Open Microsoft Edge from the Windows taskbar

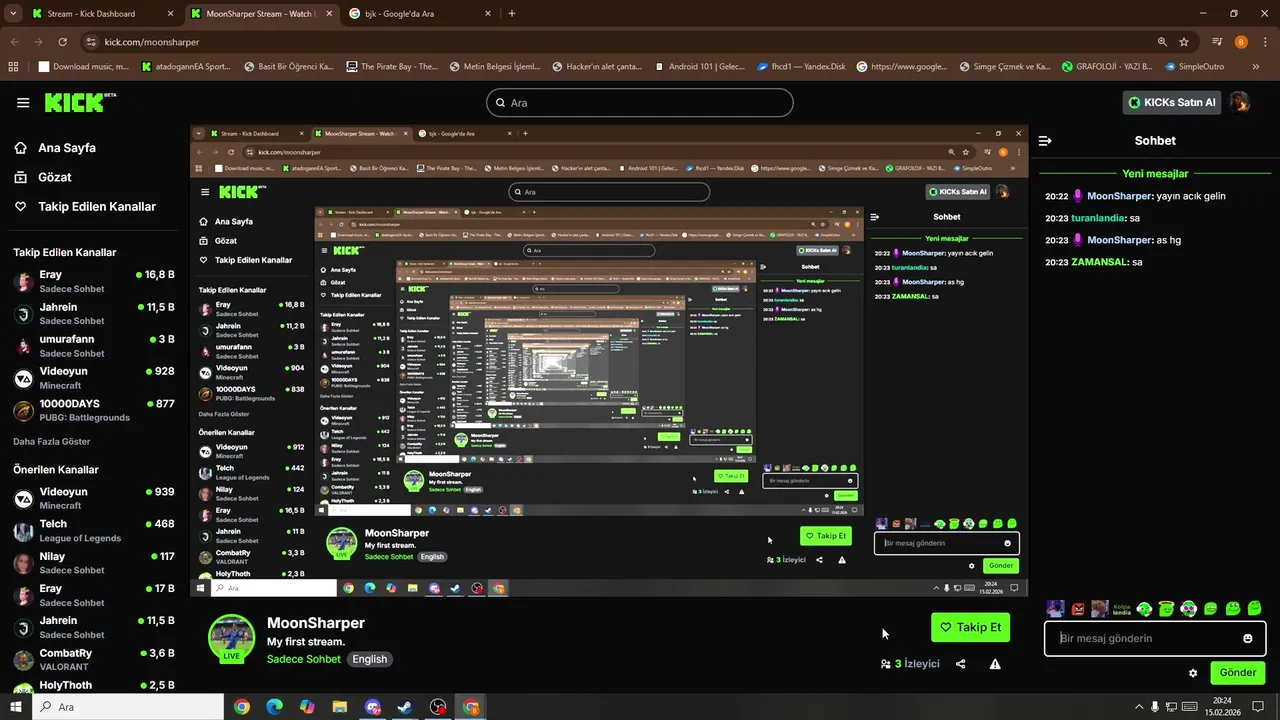[274, 707]
